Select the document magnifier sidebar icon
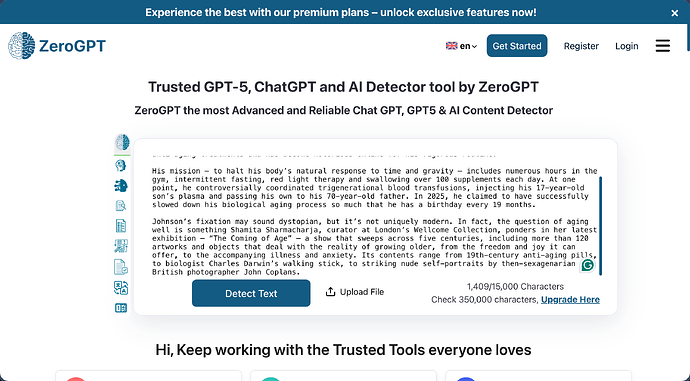690x381 pixels. 121,205
